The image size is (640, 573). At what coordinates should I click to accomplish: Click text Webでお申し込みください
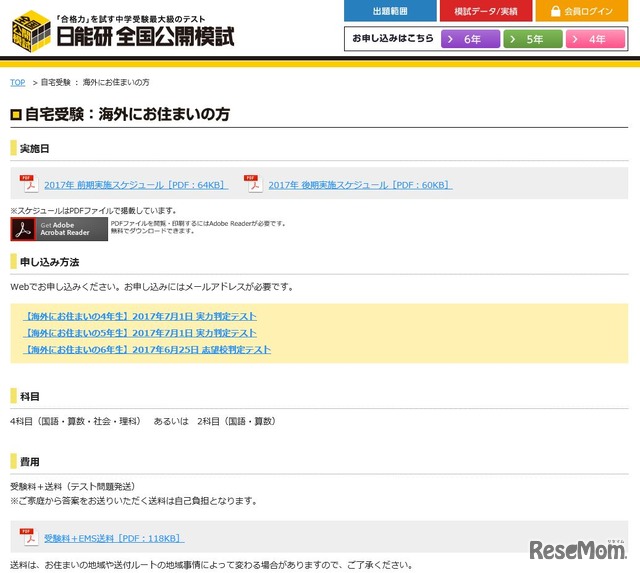coord(66,287)
